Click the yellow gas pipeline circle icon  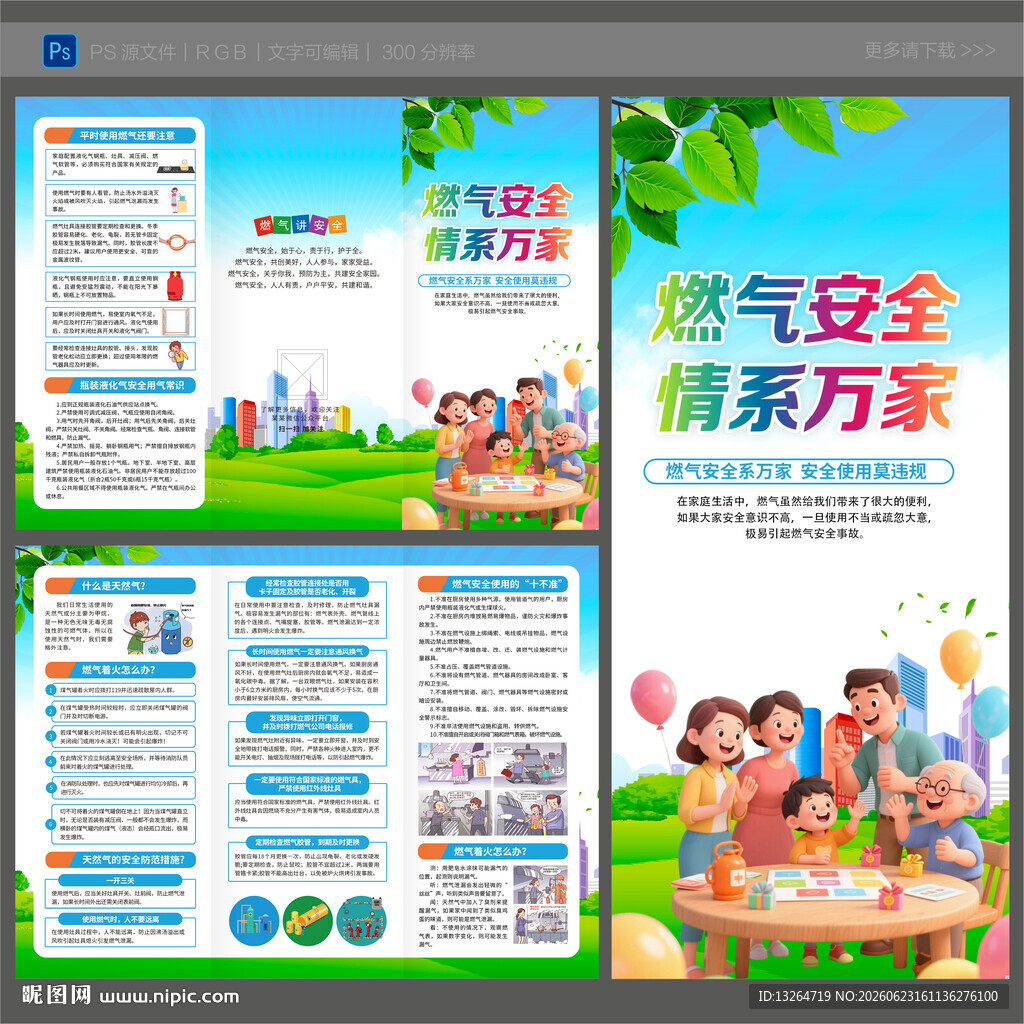point(308,921)
